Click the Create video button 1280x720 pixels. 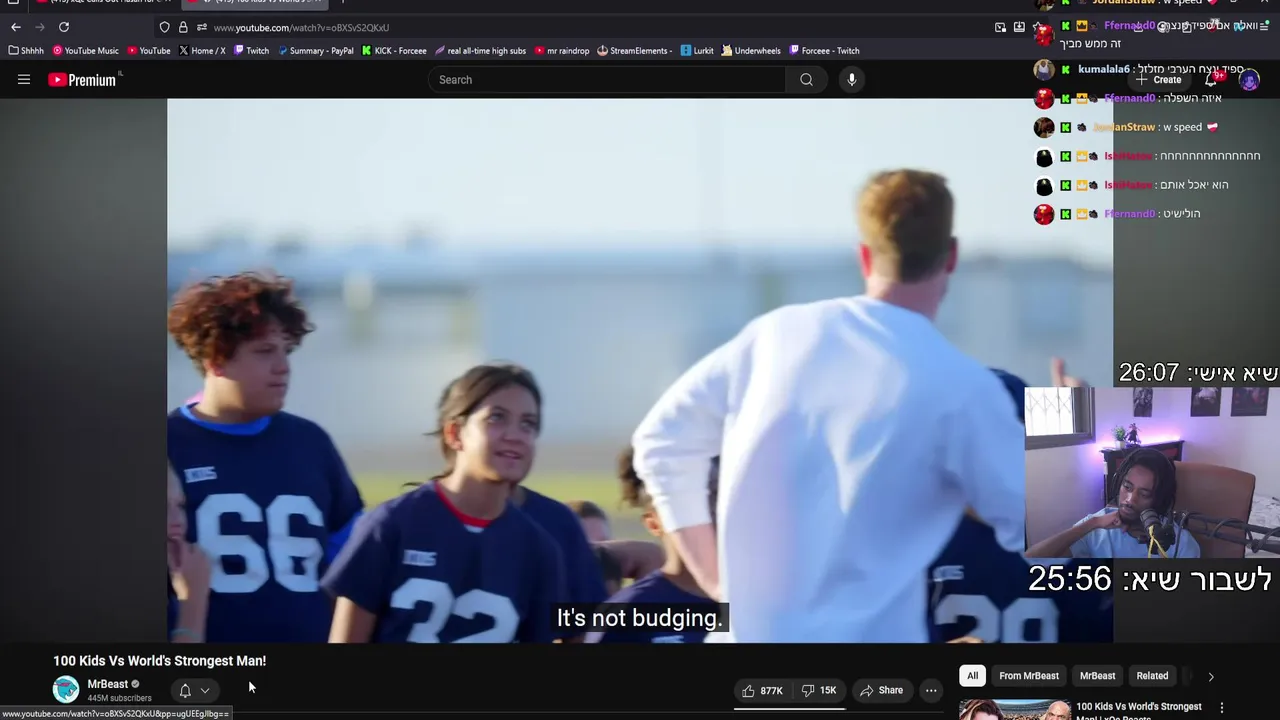(x=1158, y=80)
